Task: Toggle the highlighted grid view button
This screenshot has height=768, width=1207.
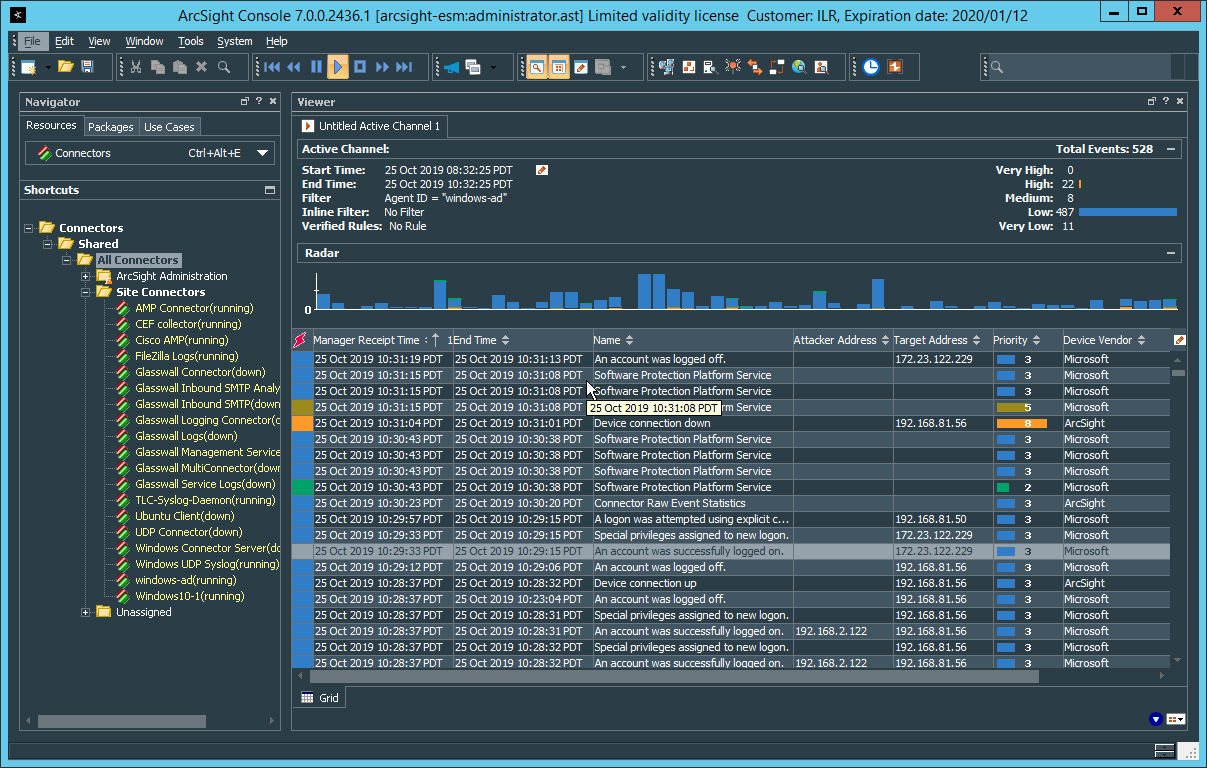Action: [x=559, y=67]
